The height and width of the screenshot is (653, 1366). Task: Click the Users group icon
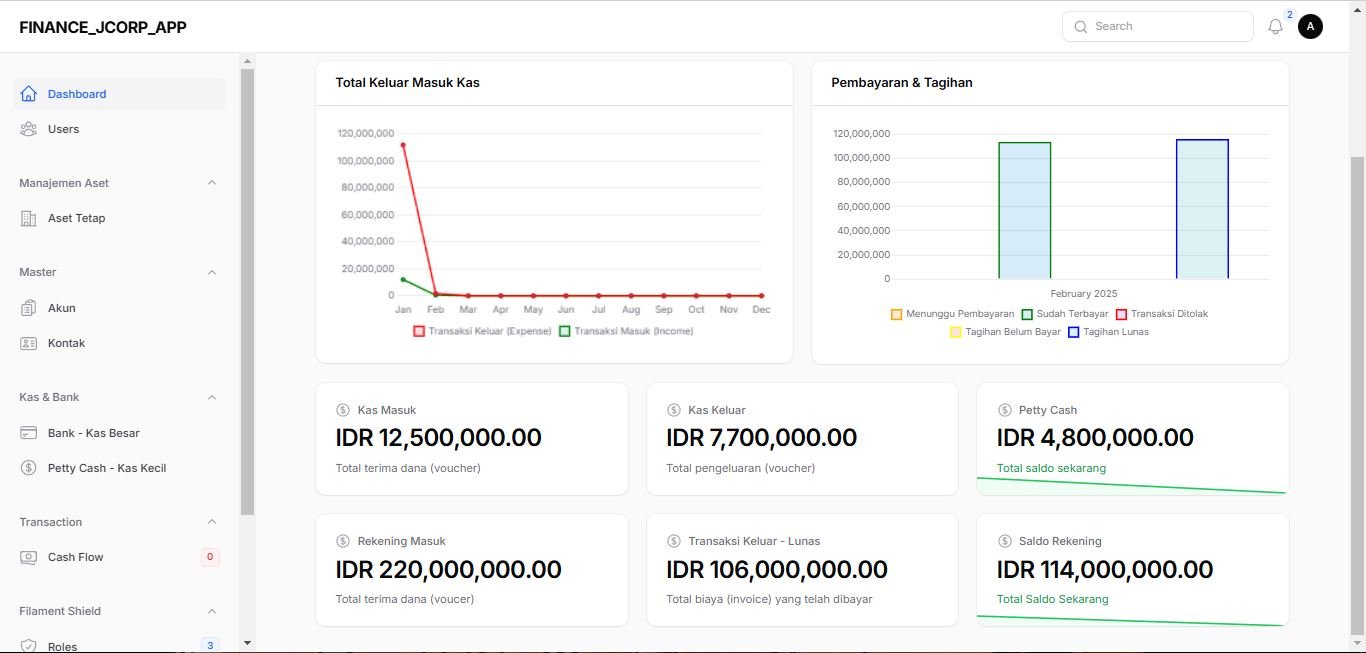(x=28, y=129)
